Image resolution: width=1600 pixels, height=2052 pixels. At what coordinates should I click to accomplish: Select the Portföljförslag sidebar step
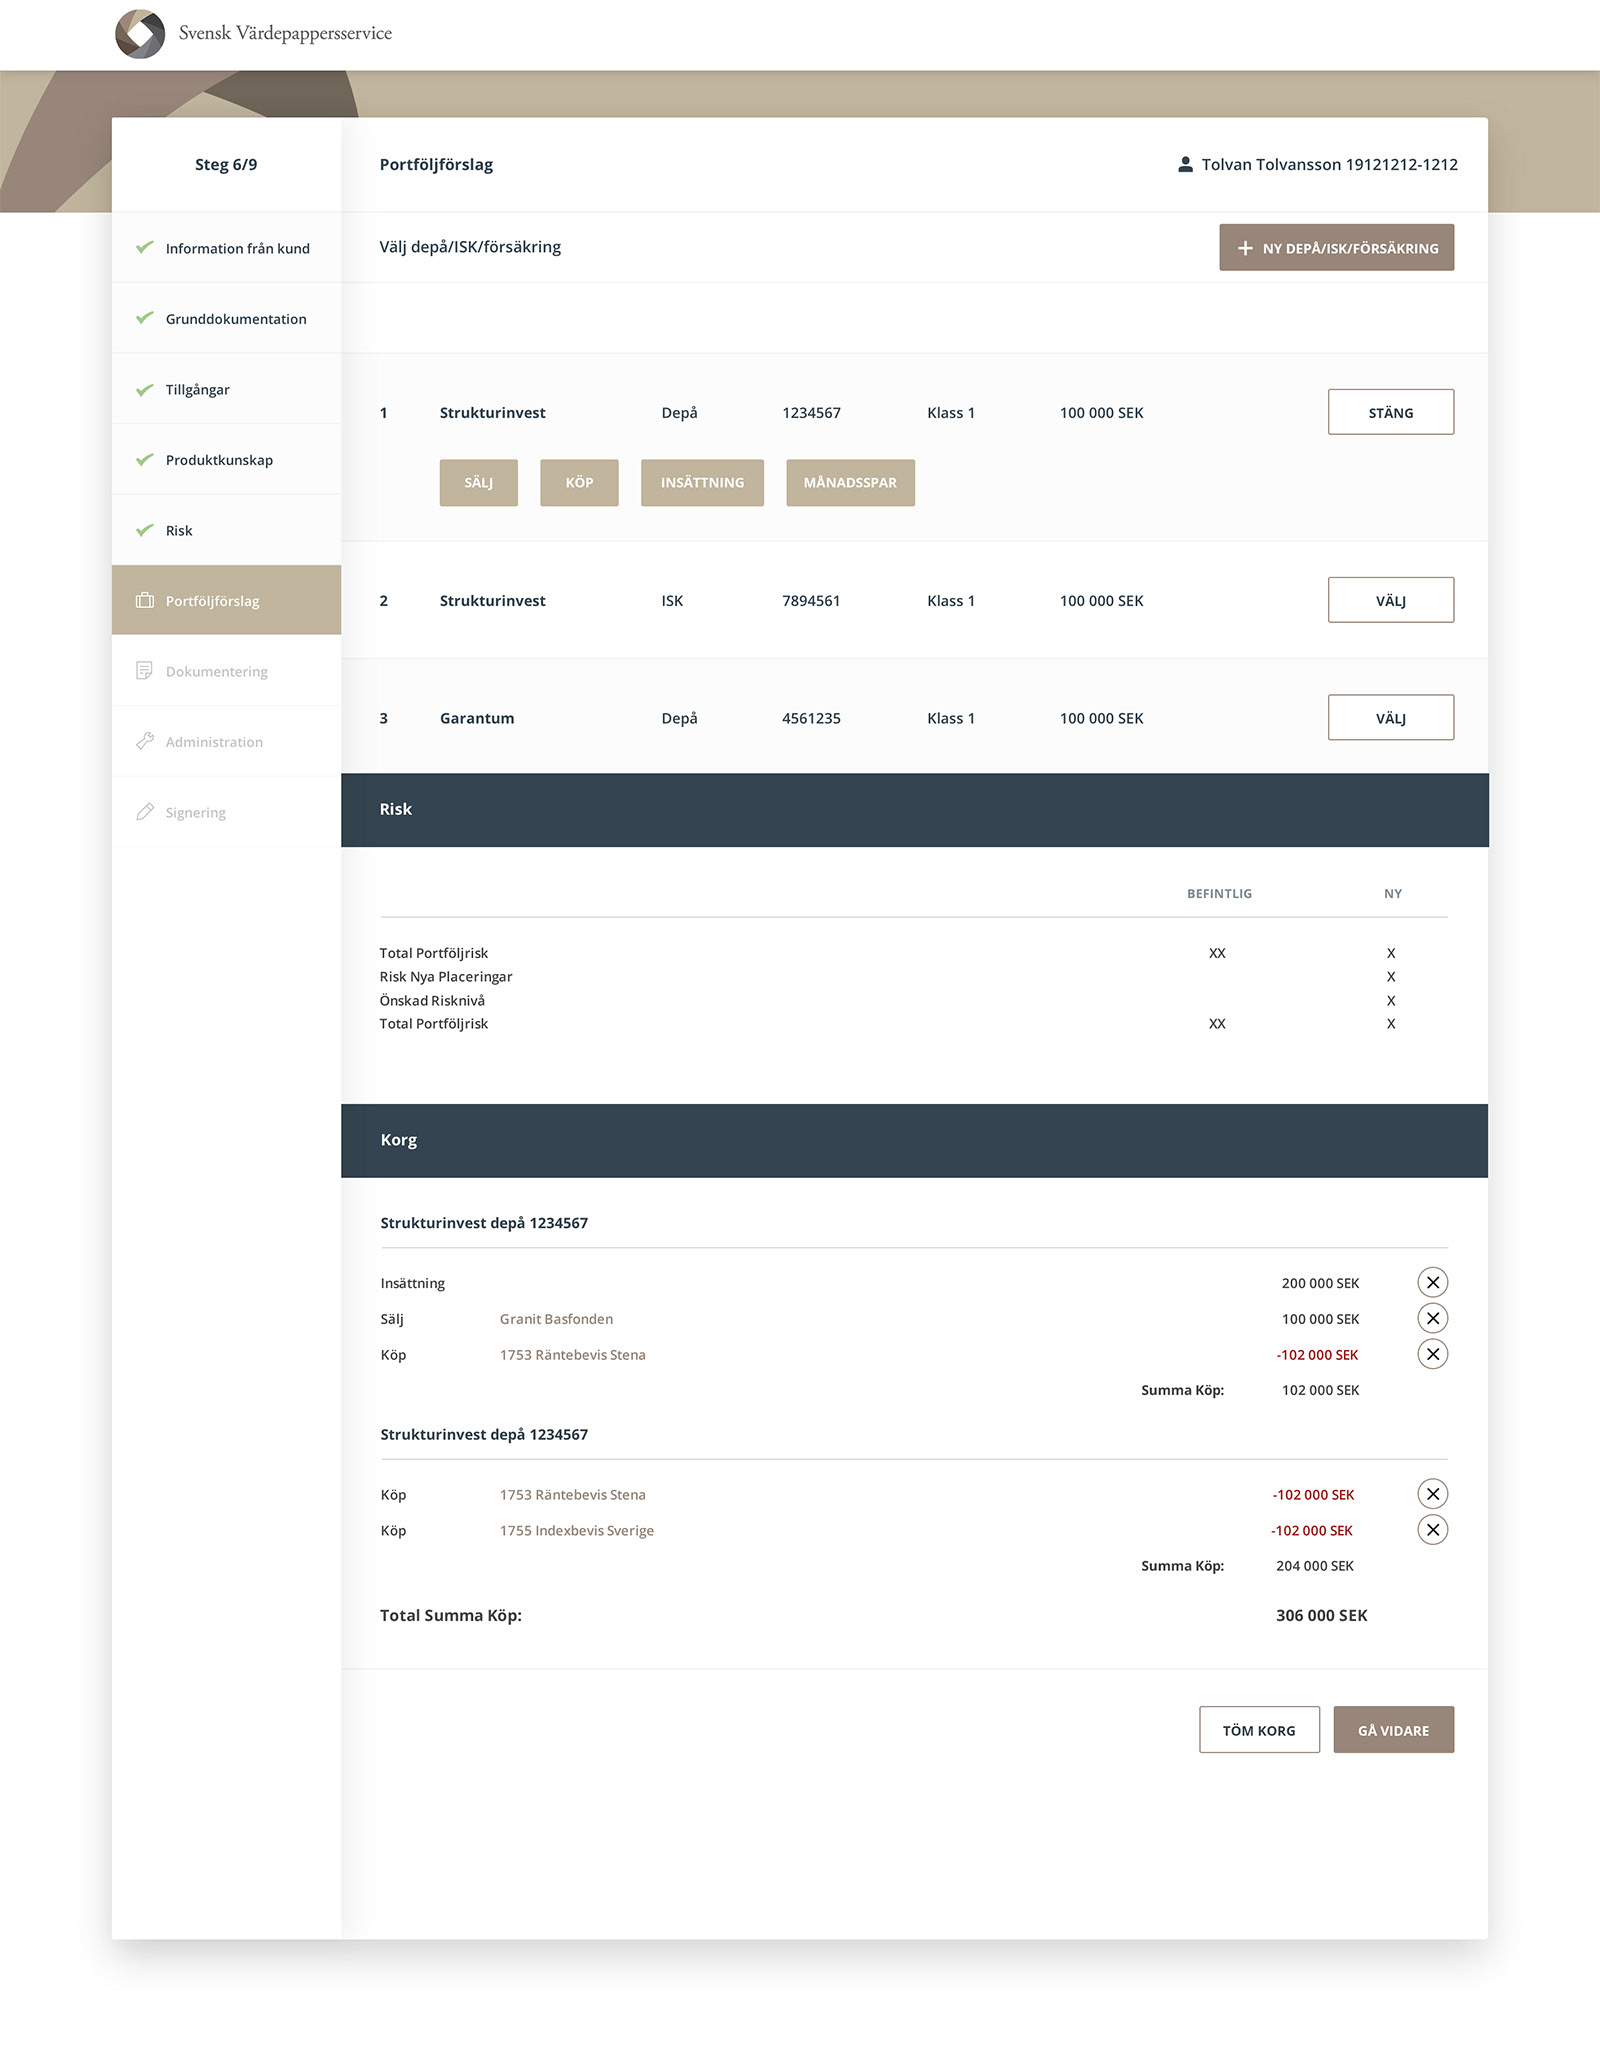(226, 600)
